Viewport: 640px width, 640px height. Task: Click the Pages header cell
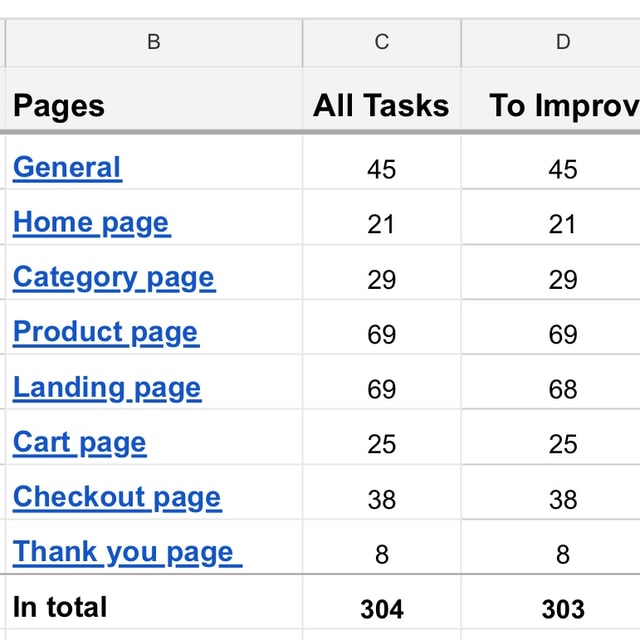coord(153,105)
